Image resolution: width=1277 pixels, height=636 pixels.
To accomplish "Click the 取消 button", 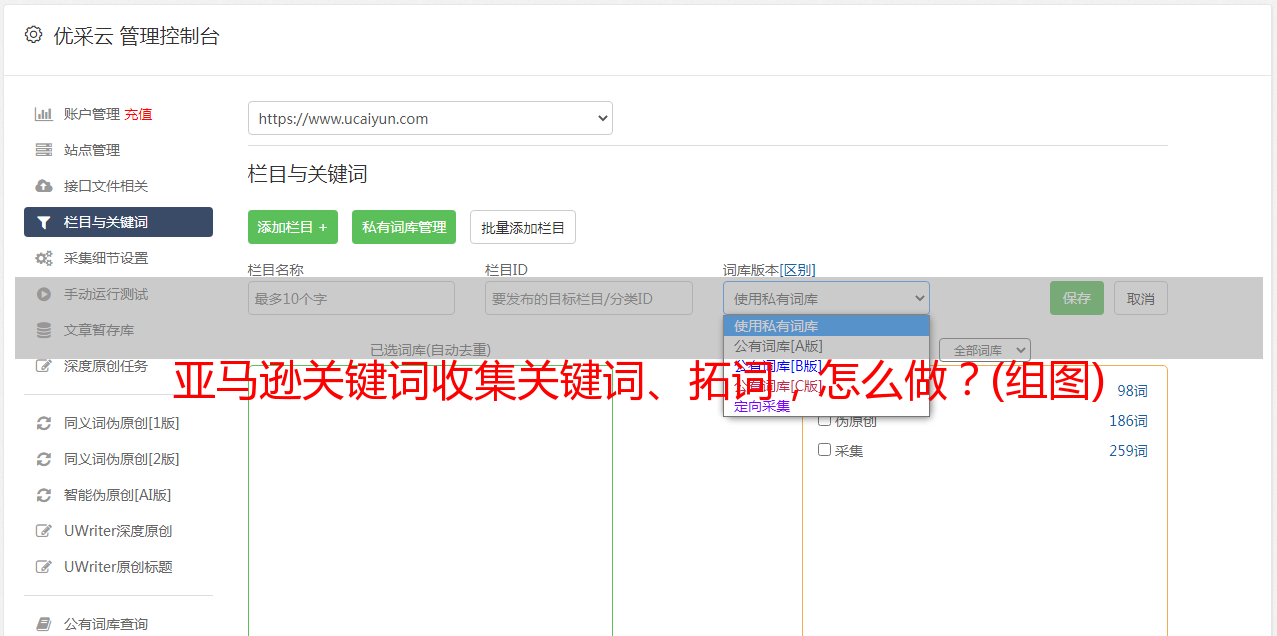I will point(1141,298).
